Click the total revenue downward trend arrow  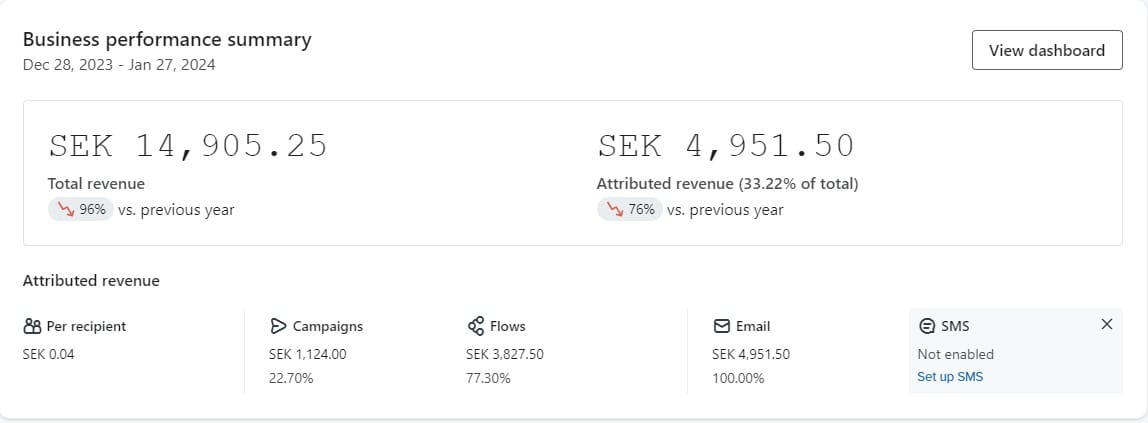(x=65, y=209)
